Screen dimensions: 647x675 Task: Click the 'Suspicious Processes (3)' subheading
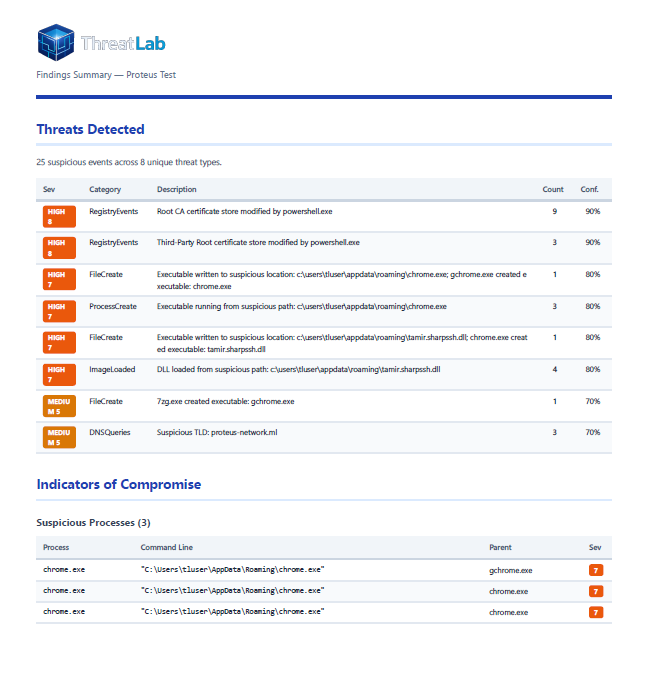coord(93,523)
